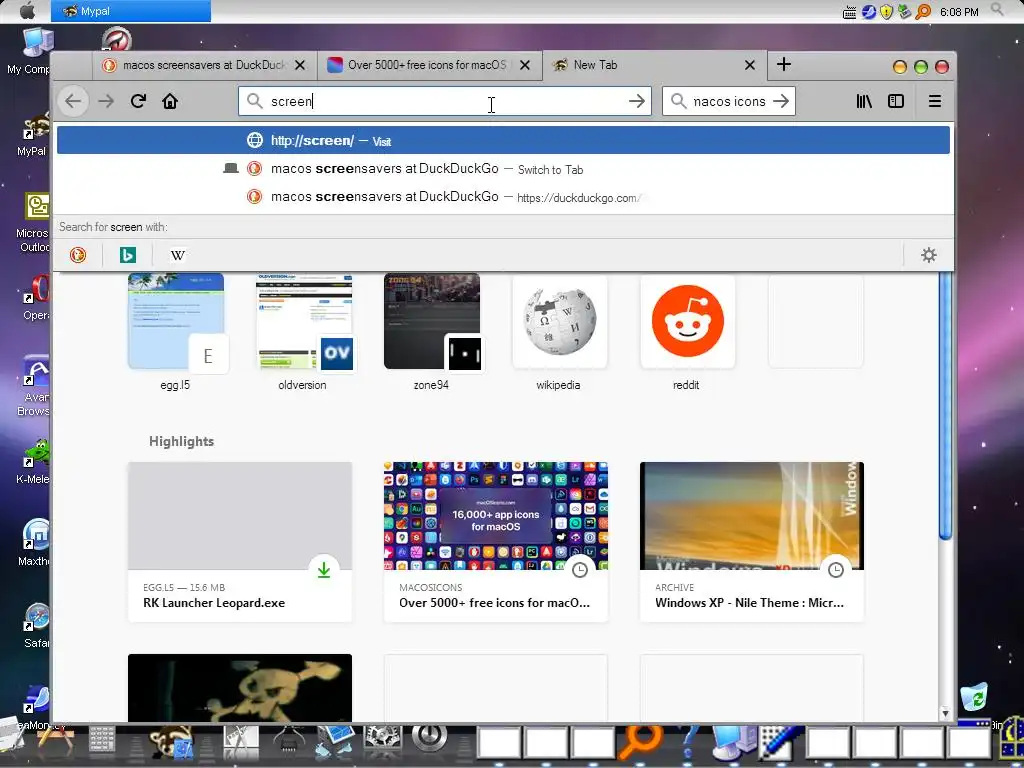Open 'Over 5000+ free icons for macO...' highlight
This screenshot has height=768, width=1024.
tap(496, 542)
